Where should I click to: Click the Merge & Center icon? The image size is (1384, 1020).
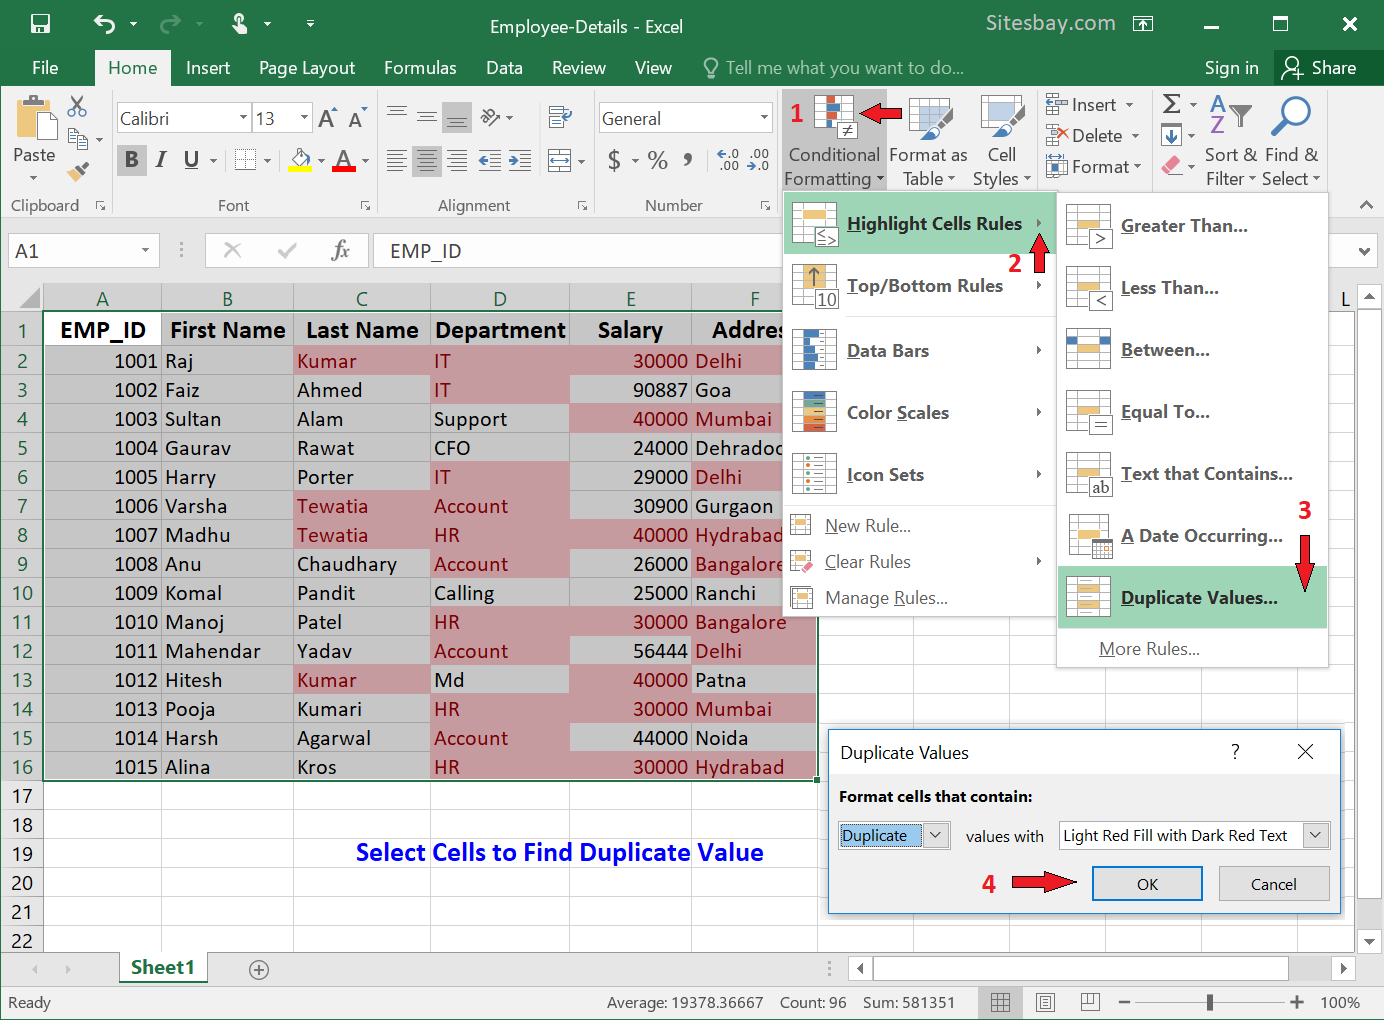[x=560, y=160]
